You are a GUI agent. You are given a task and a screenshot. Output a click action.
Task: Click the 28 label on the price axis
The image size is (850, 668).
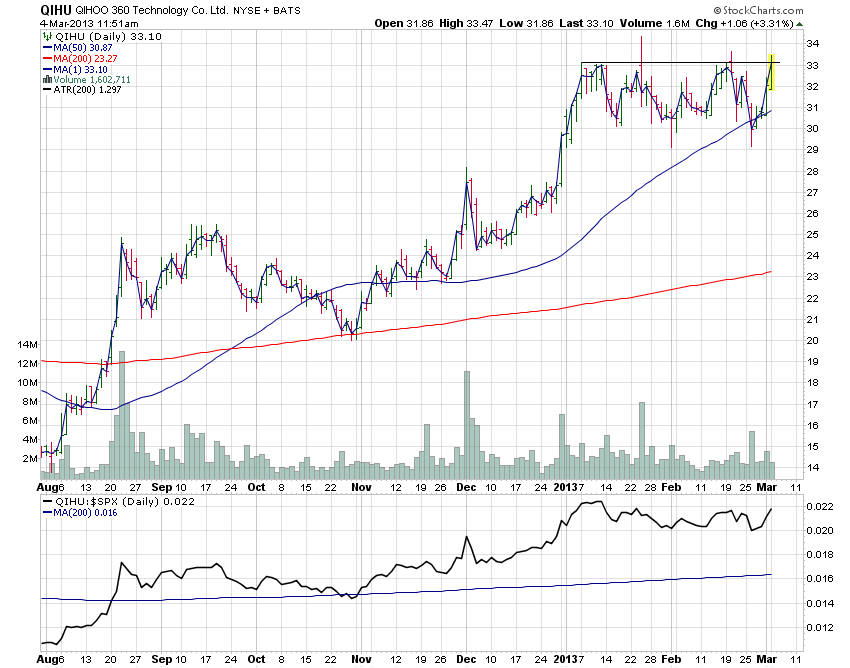click(x=812, y=171)
